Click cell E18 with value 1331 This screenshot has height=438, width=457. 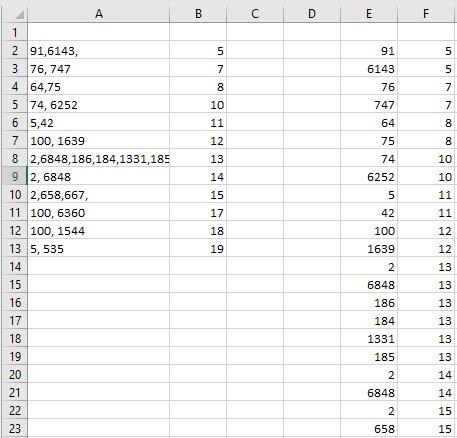[x=369, y=339]
